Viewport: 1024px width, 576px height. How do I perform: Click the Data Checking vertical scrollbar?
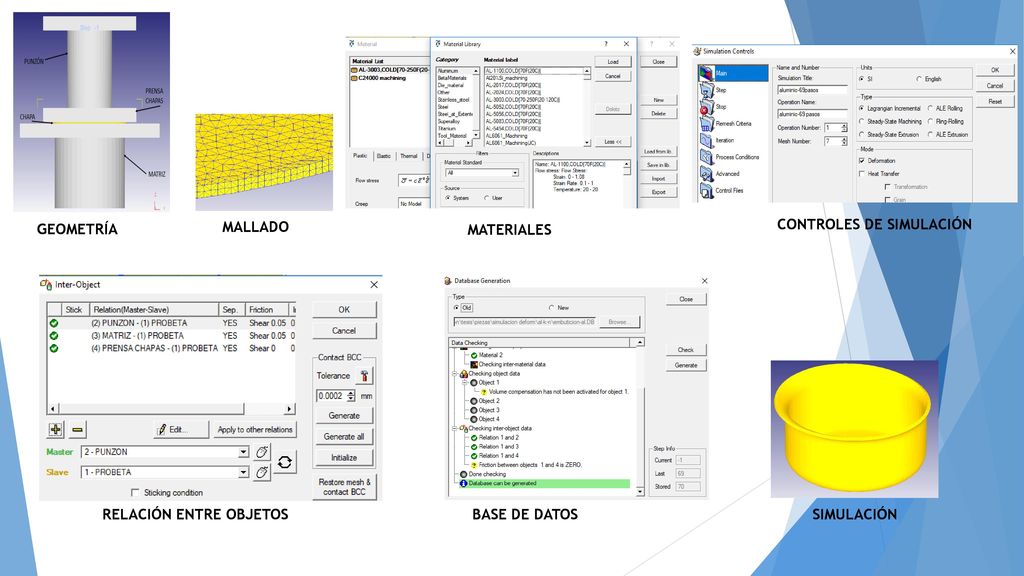pos(640,417)
